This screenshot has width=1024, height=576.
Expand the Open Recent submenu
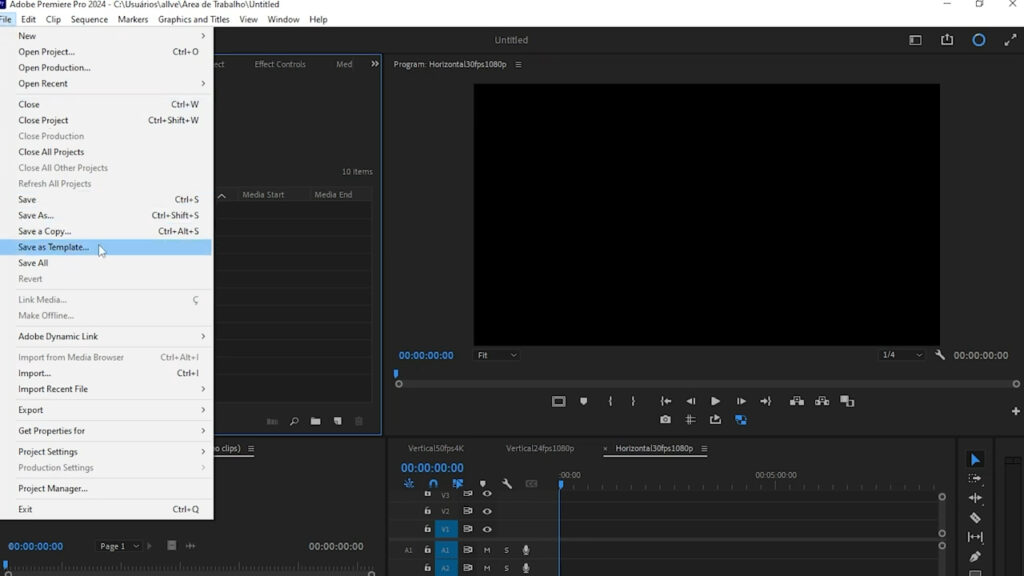pos(106,84)
